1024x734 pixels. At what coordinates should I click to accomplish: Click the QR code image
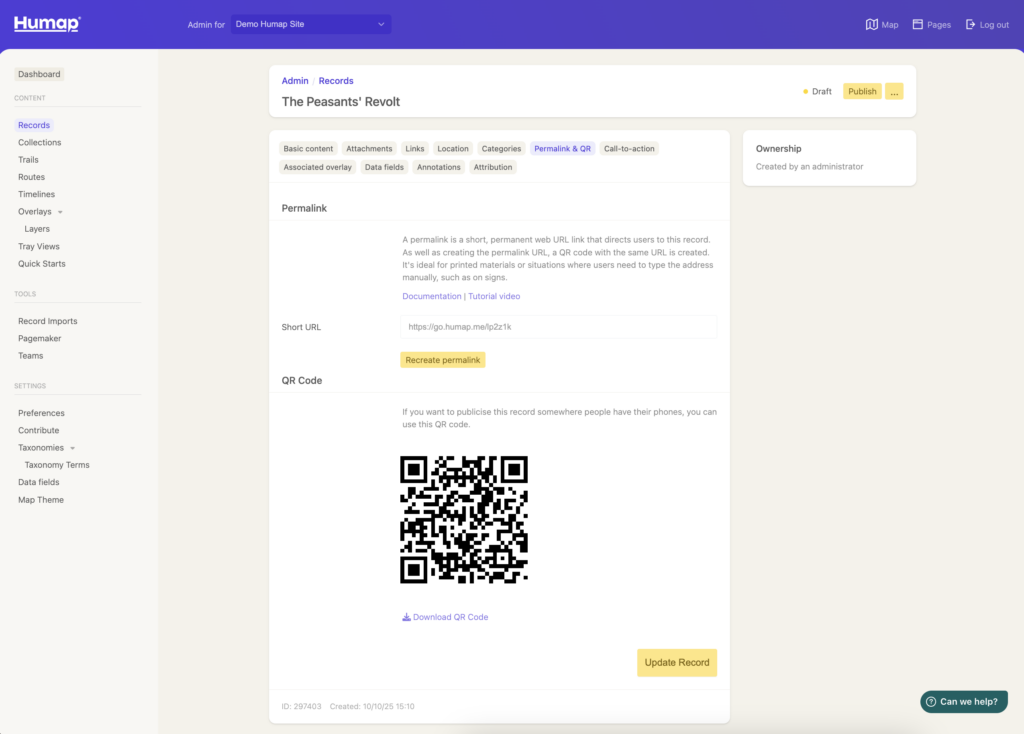464,520
